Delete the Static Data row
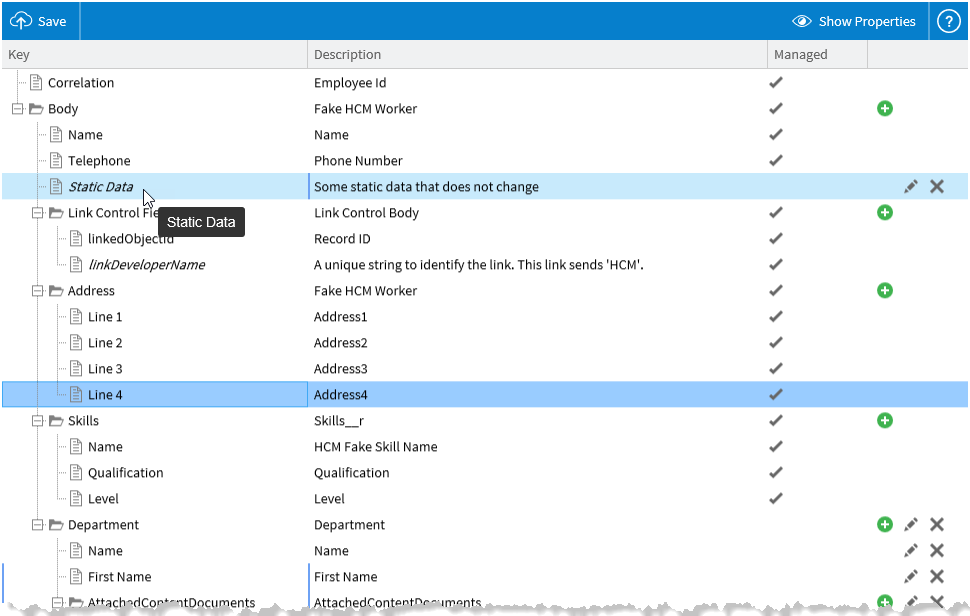This screenshot has width=970, height=616. point(937,187)
